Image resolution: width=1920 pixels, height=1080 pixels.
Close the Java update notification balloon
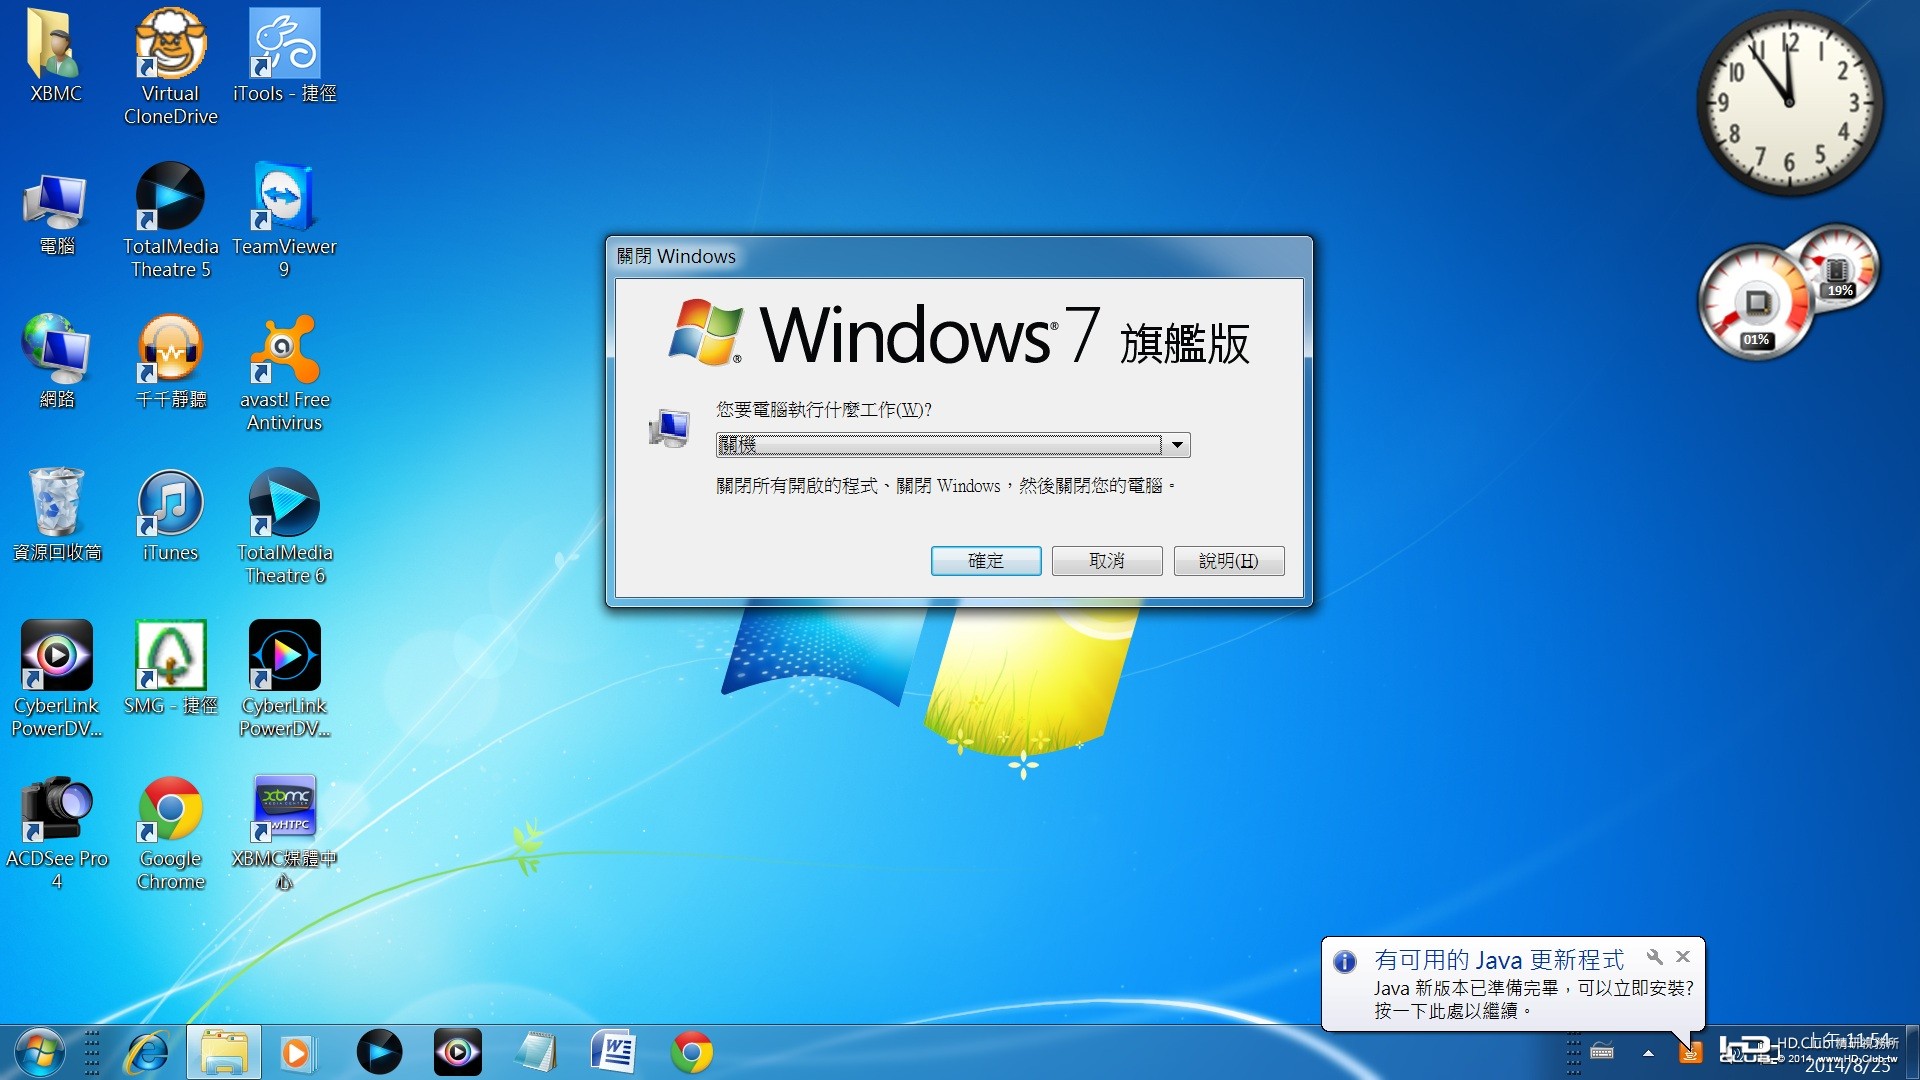(1683, 957)
